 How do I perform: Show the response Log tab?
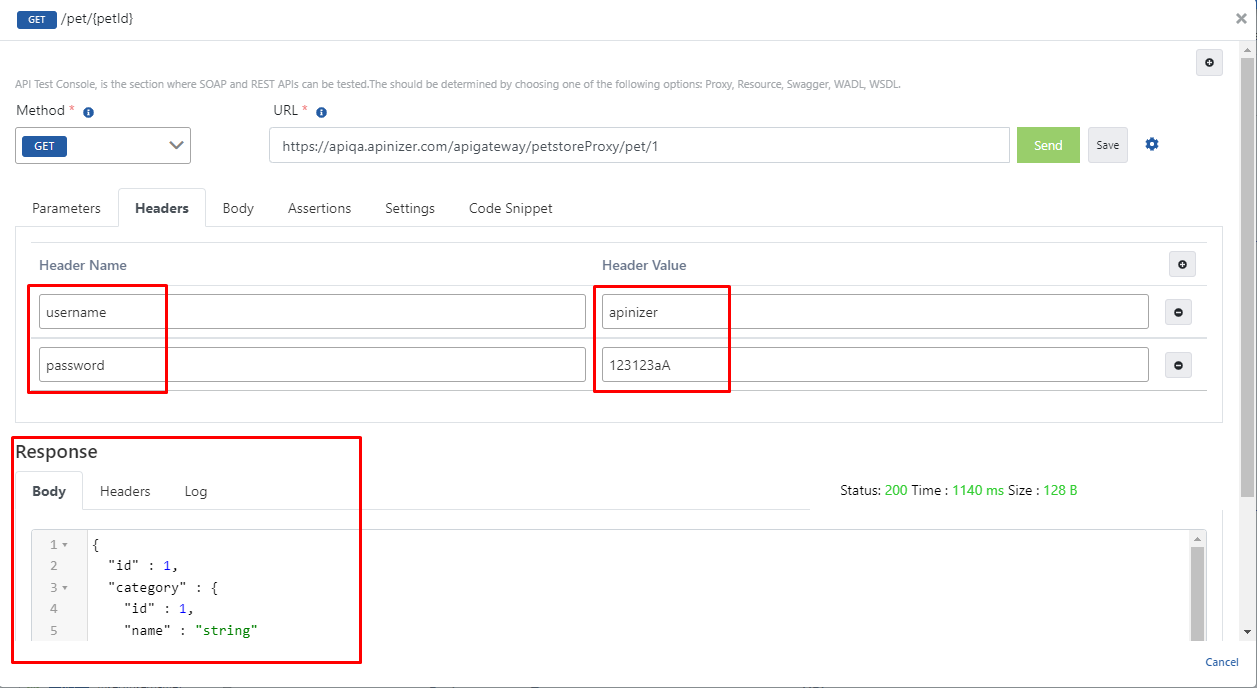click(x=196, y=492)
